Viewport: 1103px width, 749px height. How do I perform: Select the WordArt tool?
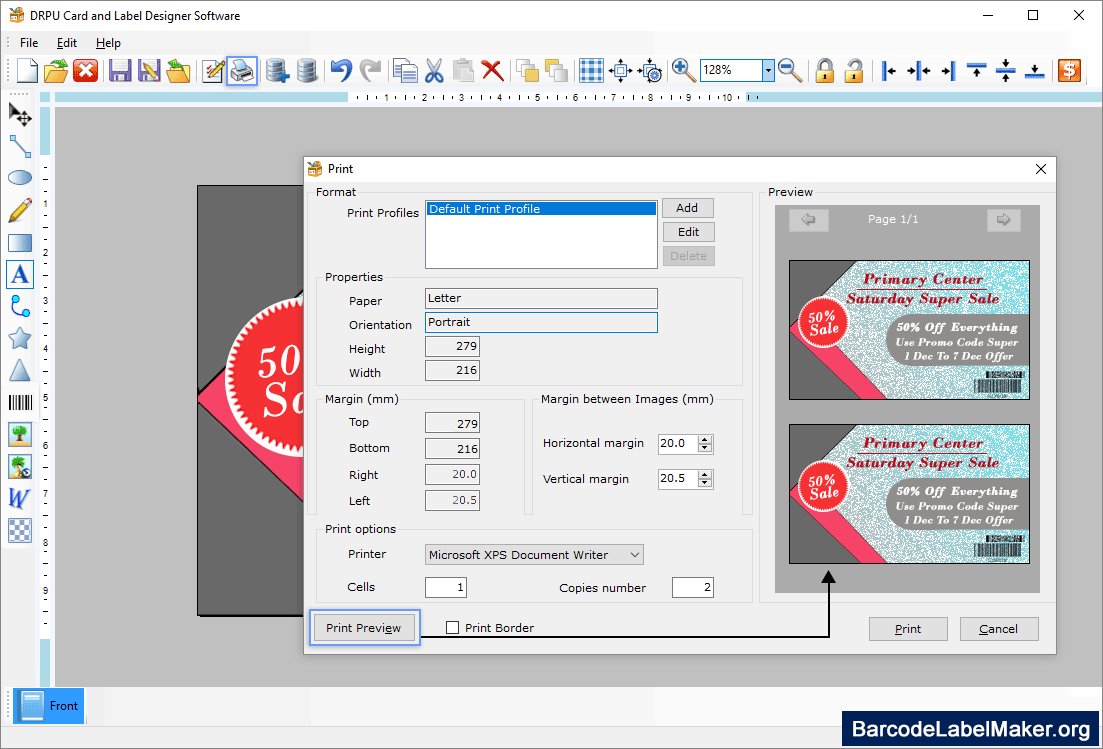(x=20, y=499)
